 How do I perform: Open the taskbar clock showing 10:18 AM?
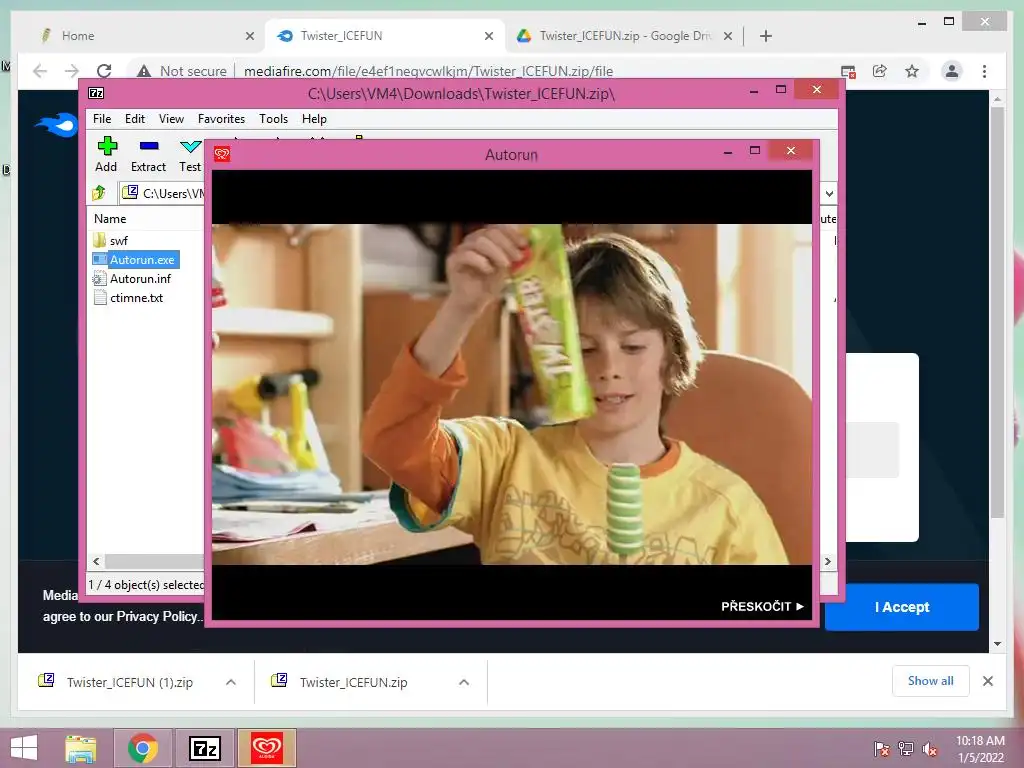coord(980,749)
